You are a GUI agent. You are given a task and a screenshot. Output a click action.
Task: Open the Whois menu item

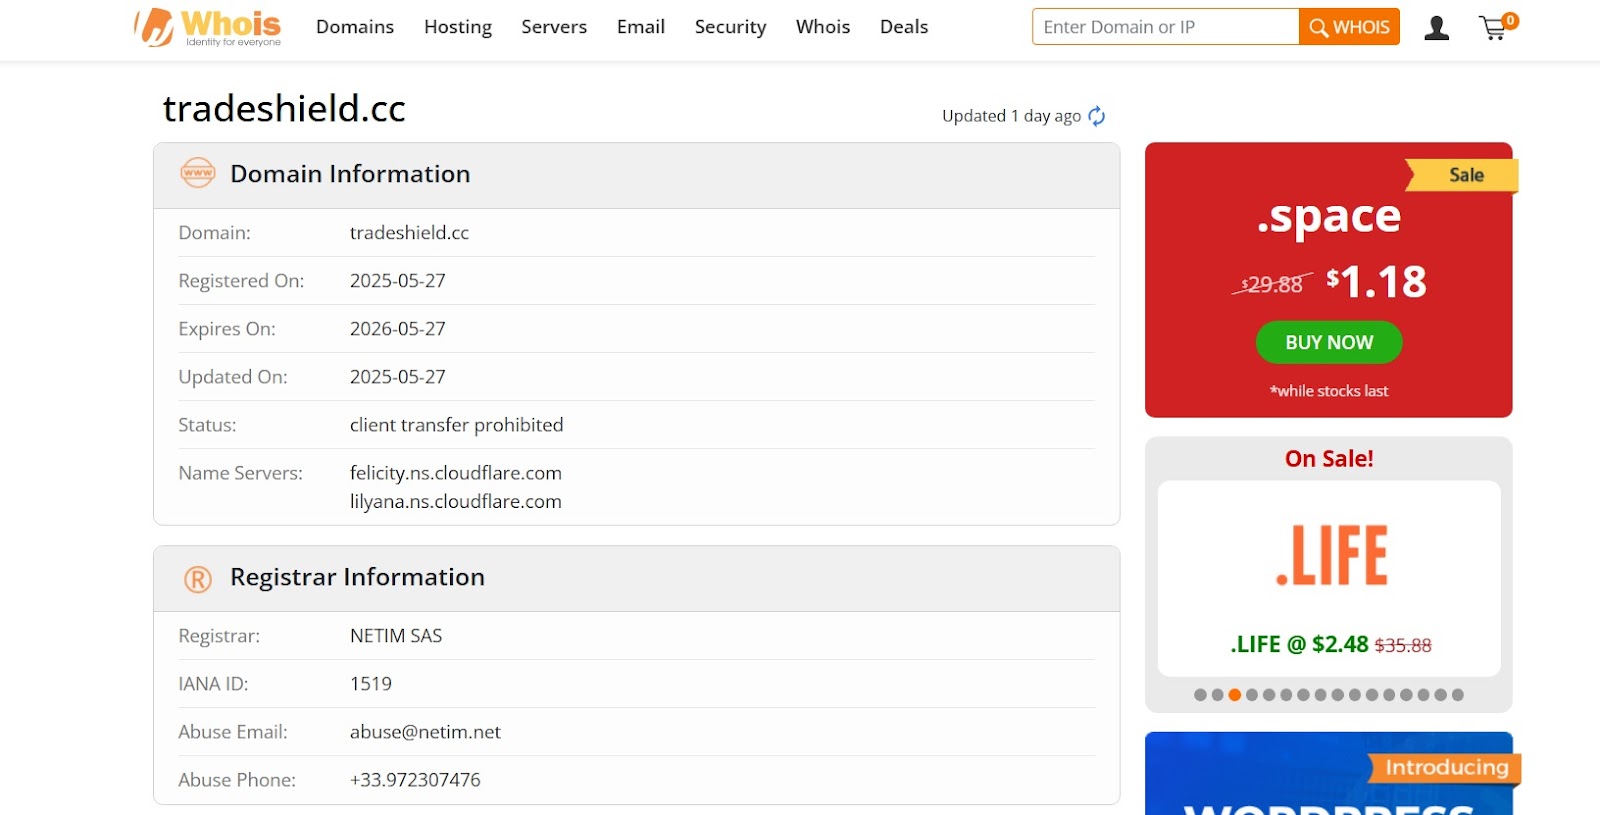pos(823,27)
